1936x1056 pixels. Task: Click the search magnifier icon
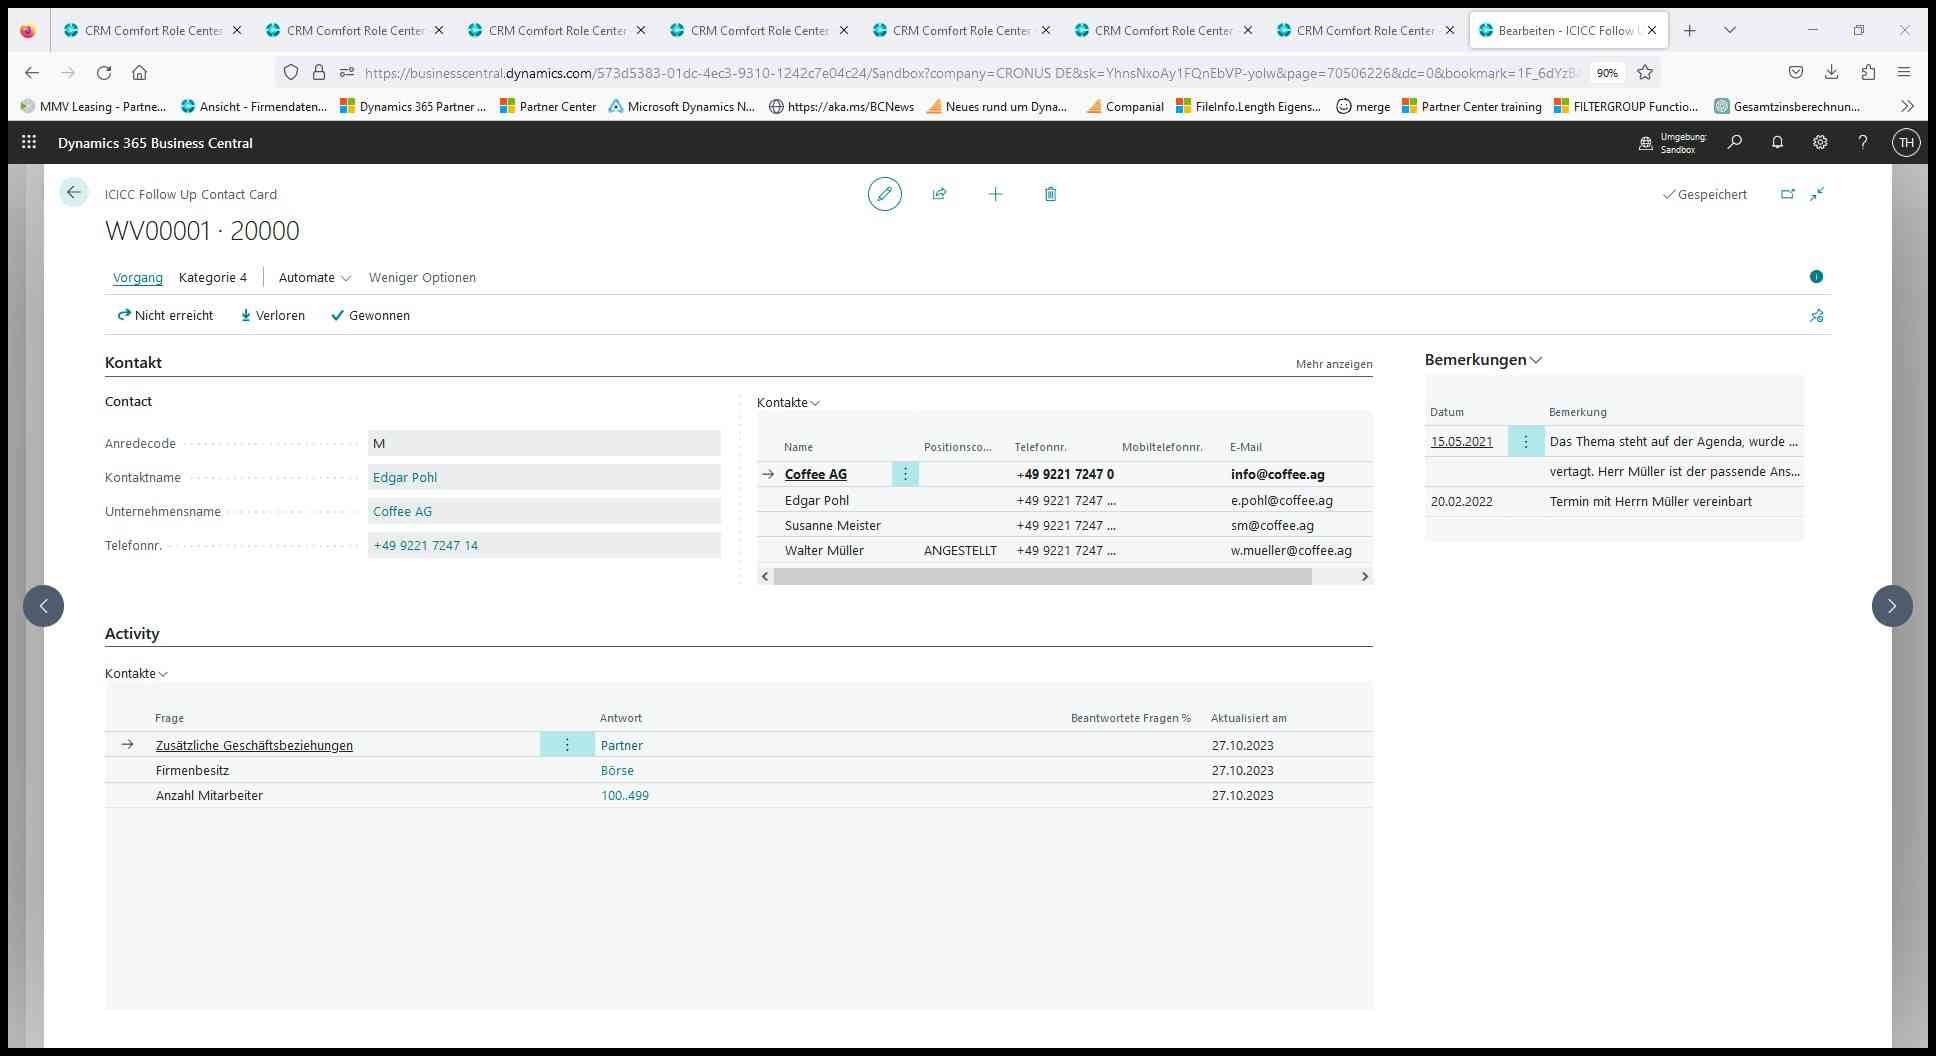click(1735, 143)
